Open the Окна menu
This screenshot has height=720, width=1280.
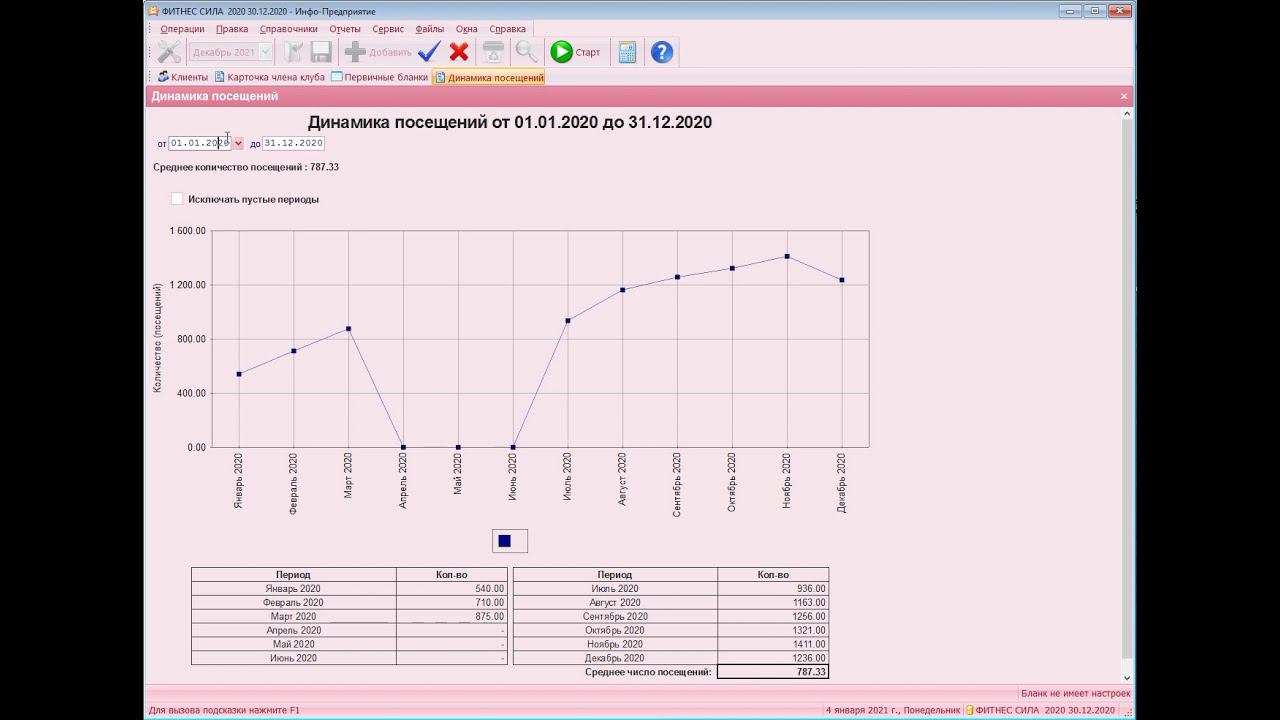[x=466, y=29]
